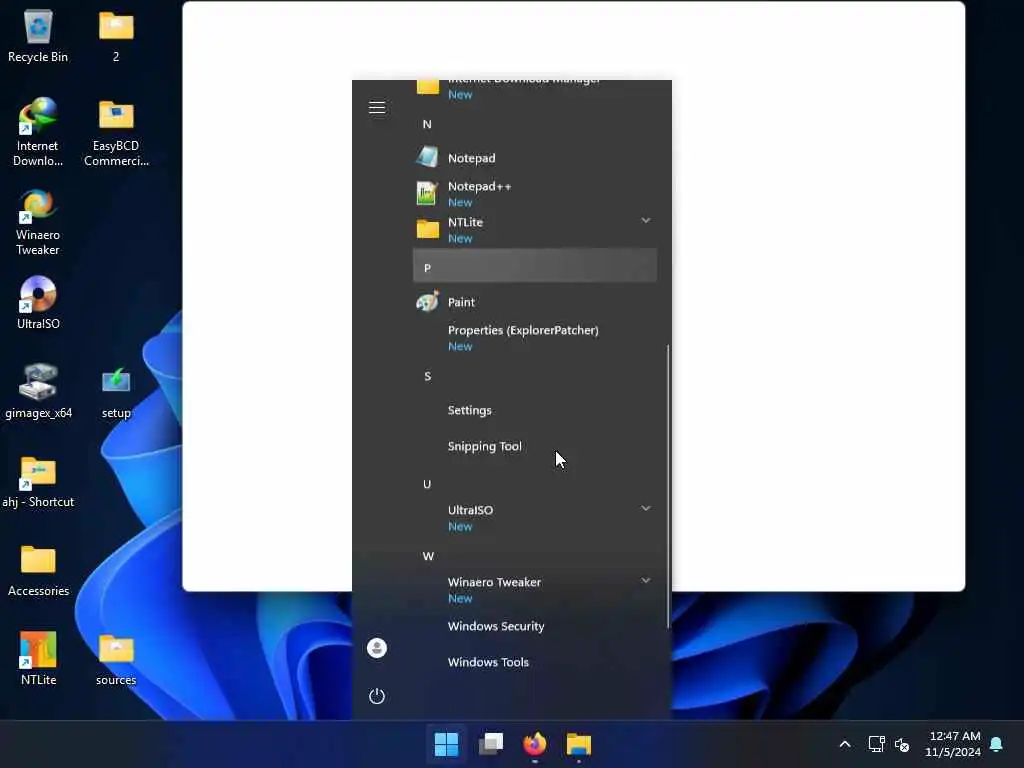Open Recycle Bin on the desktop
Screen dimensions: 1024x768
click(38, 37)
